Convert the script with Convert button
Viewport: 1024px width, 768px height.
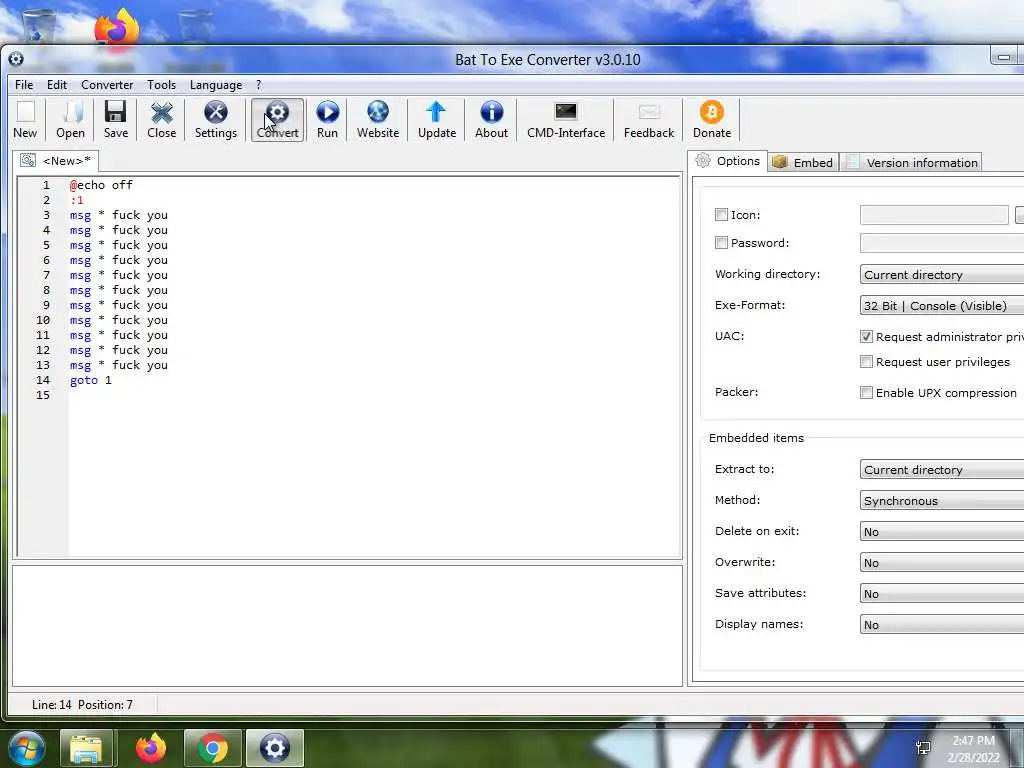point(278,120)
